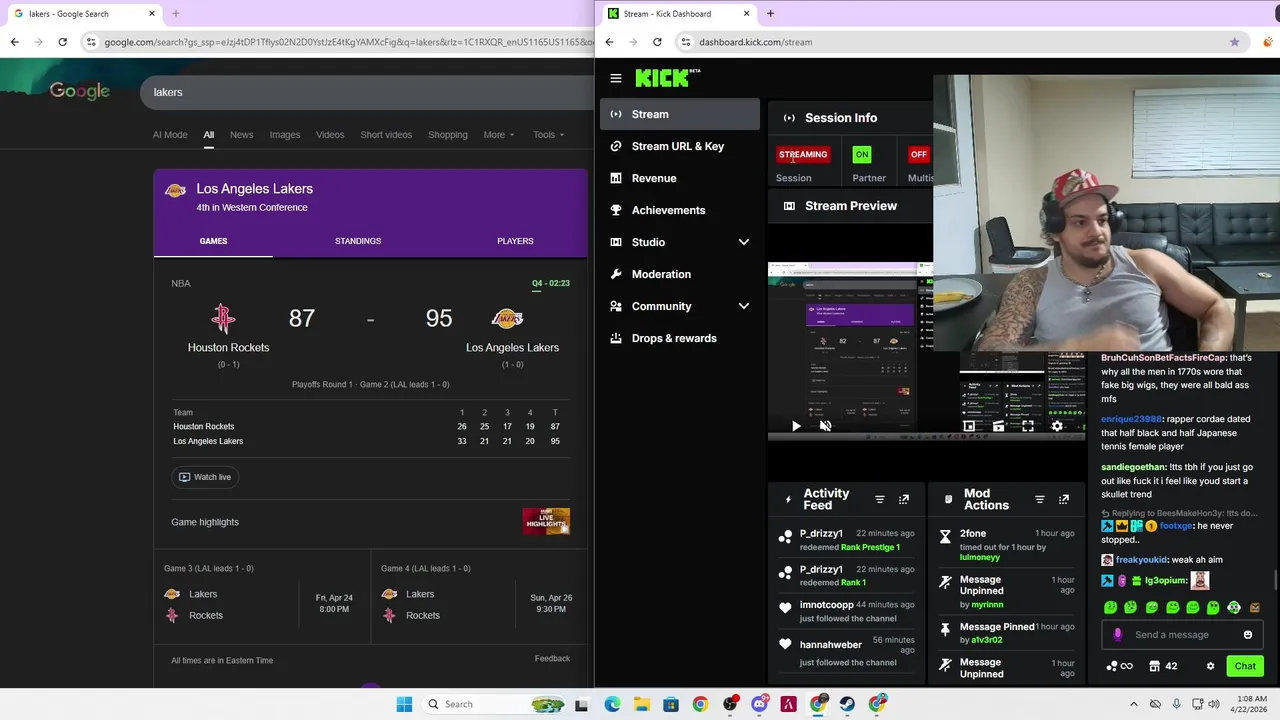The height and width of the screenshot is (720, 1280).
Task: Open Windows Start menu
Action: coord(404,704)
